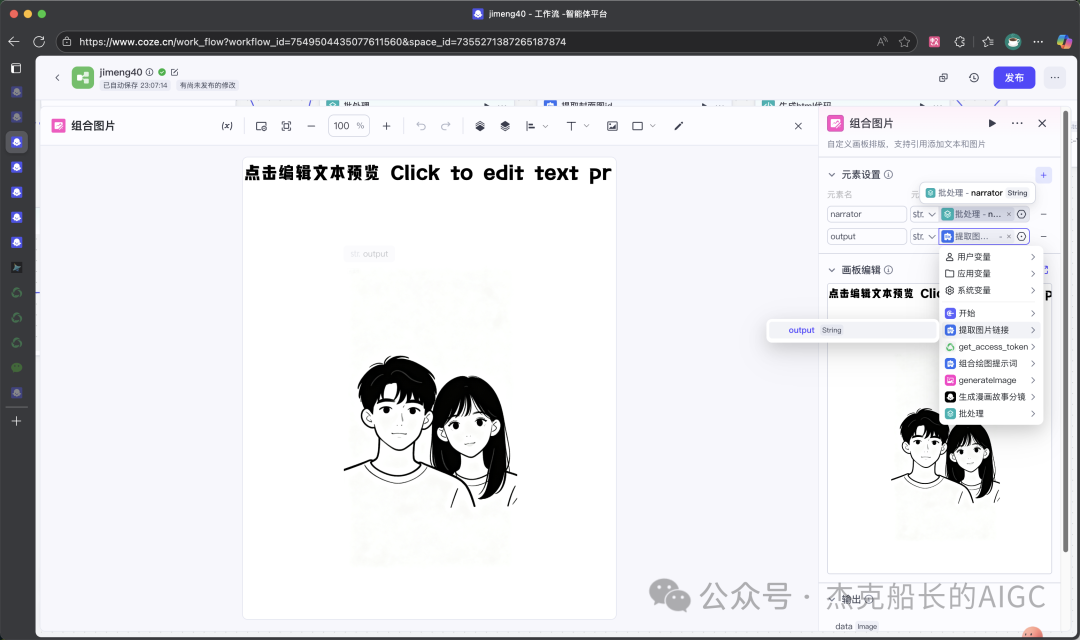Screen dimensions: 1080x640
Task: Add a new item in browser sidebar
Action: click(17, 421)
